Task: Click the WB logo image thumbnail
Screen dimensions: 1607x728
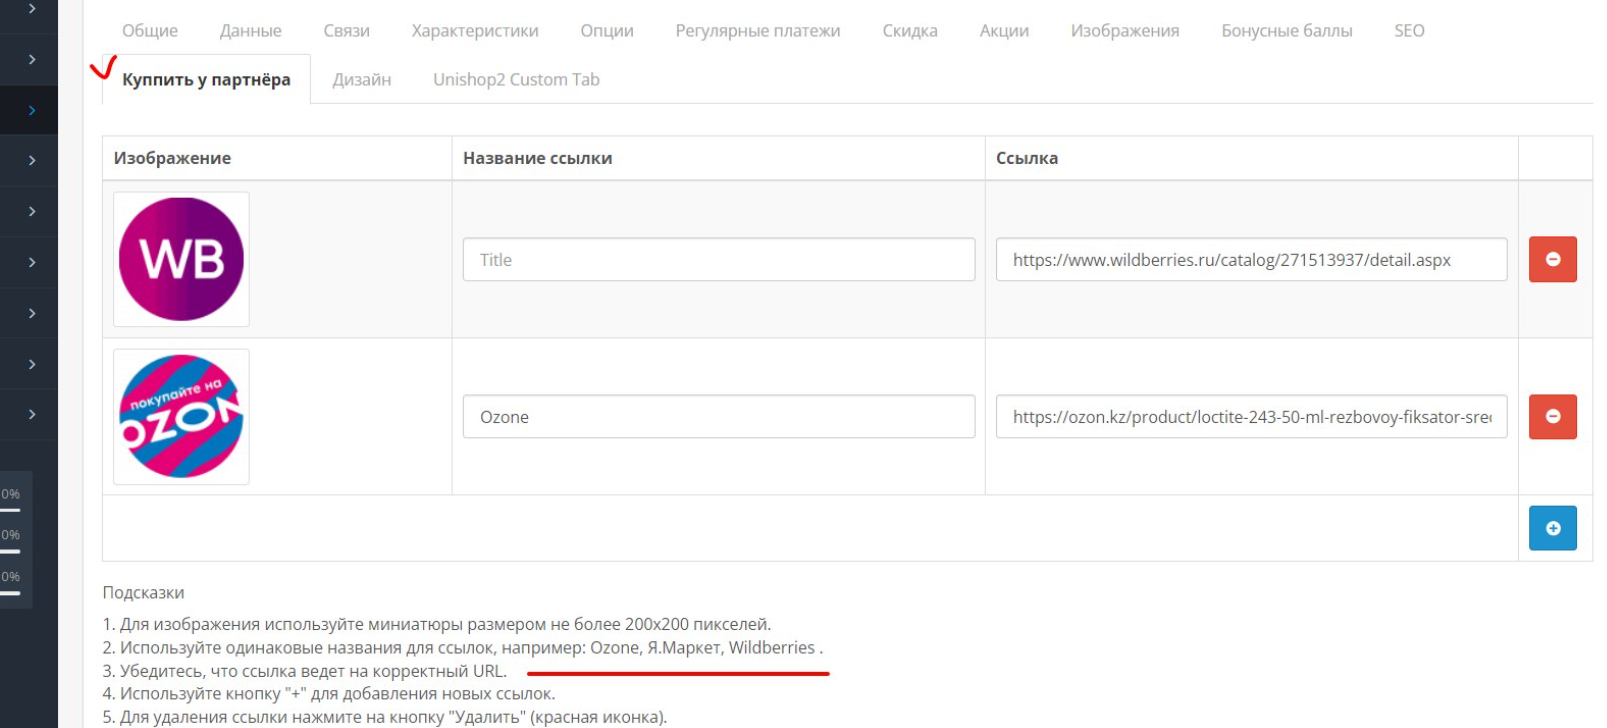Action: (181, 259)
